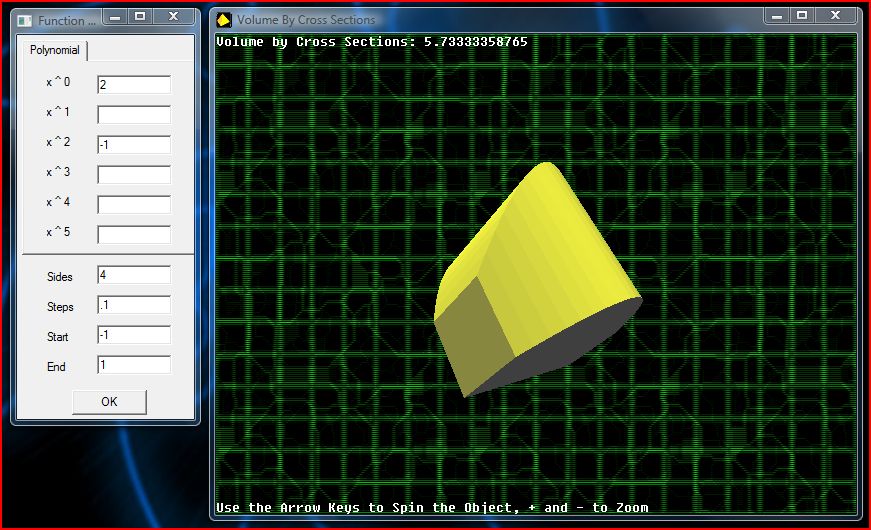This screenshot has width=871, height=530.
Task: Click the 'Volume by Cross Sections: 5.73333358765' text
Action: pos(372,42)
